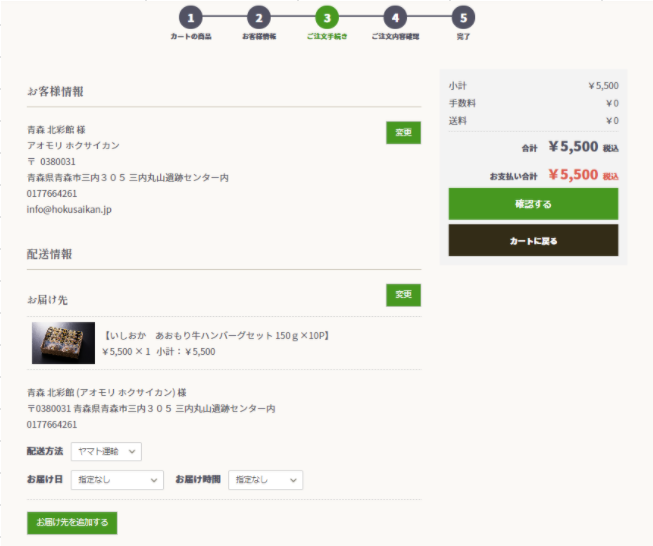Click the chevron arrow in お届け時間 box
This screenshot has height=546, width=653.
[x=293, y=480]
